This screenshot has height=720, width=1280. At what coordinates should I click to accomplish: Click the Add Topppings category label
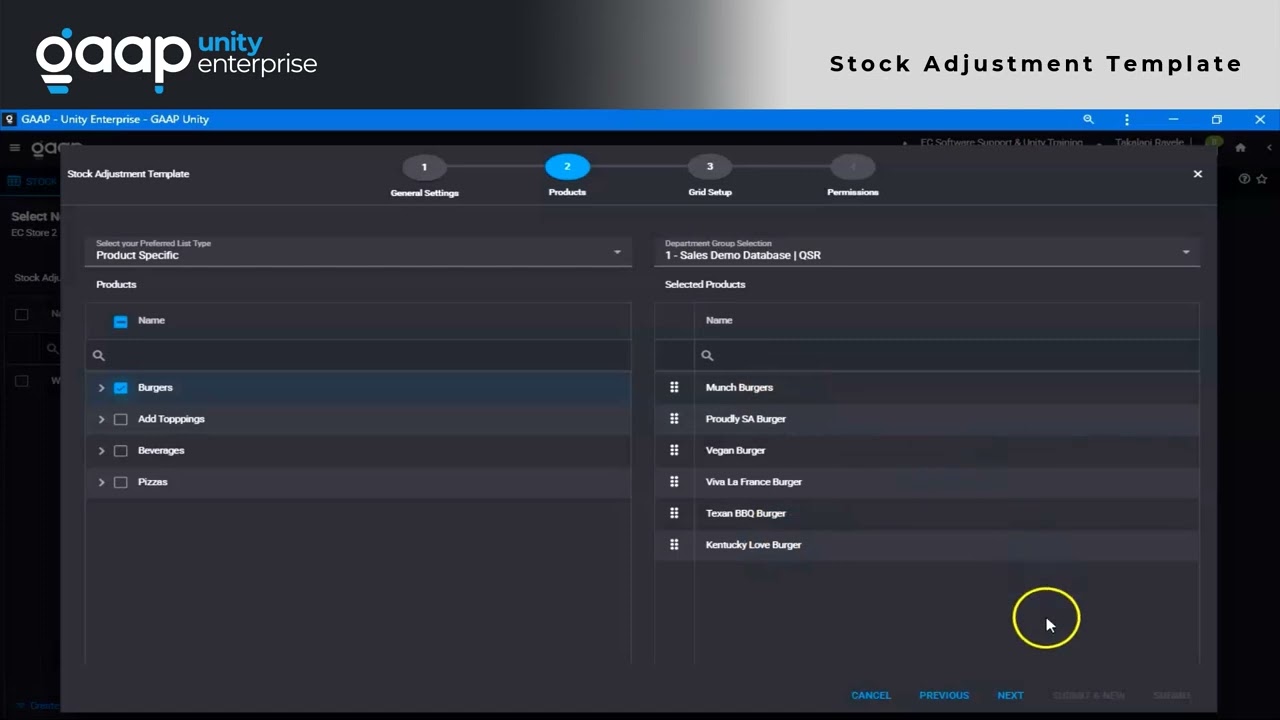click(x=171, y=419)
